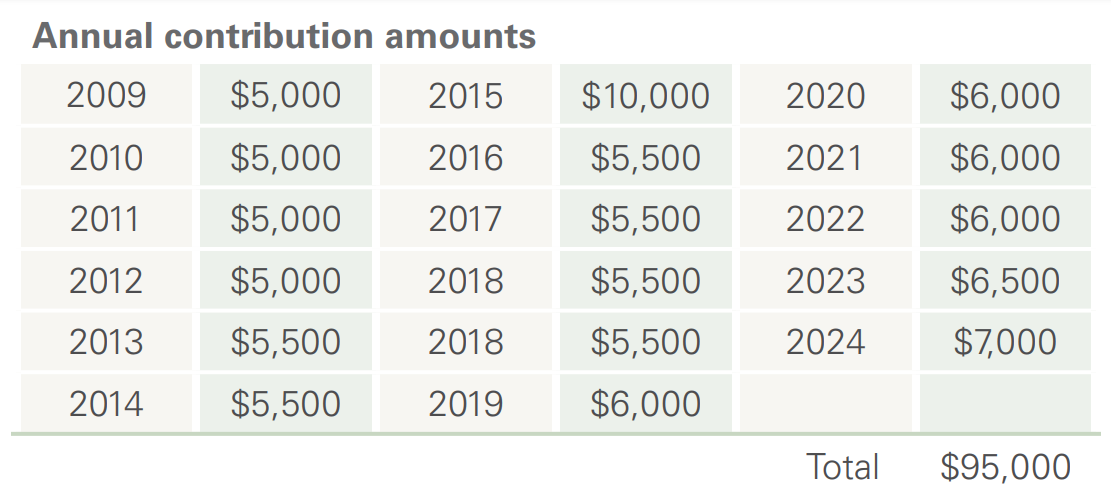The image size is (1111, 496).
Task: Click the 2019 year cell
Action: [465, 404]
